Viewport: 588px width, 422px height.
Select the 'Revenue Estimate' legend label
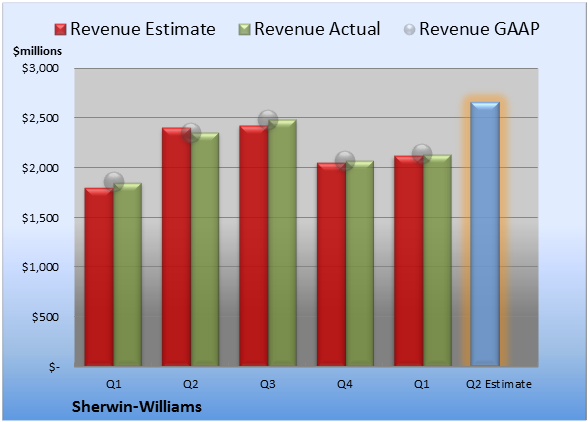(x=143, y=29)
